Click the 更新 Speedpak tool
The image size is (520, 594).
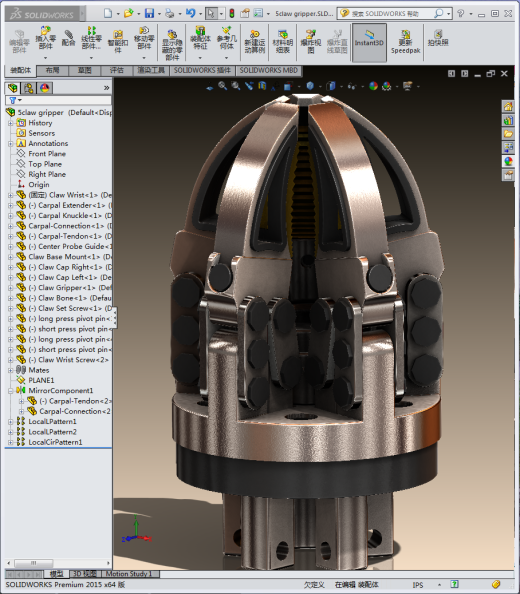click(406, 42)
